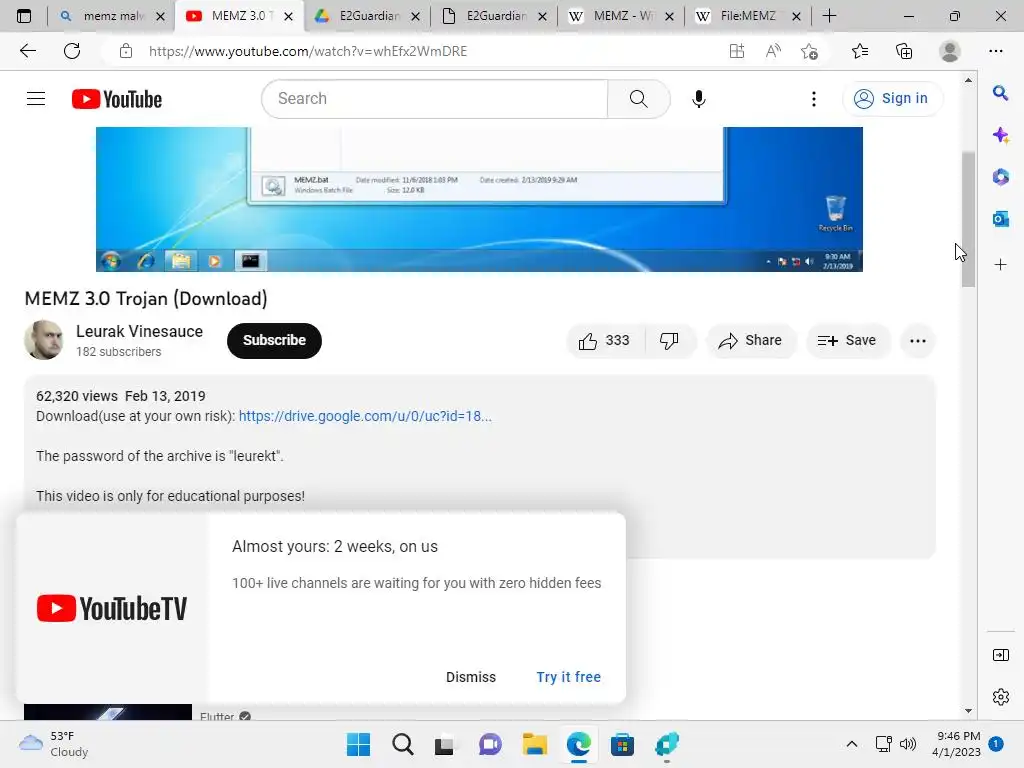1024x768 pixels.
Task: Open channel name Leurak Vinesauce
Action: pos(139,332)
